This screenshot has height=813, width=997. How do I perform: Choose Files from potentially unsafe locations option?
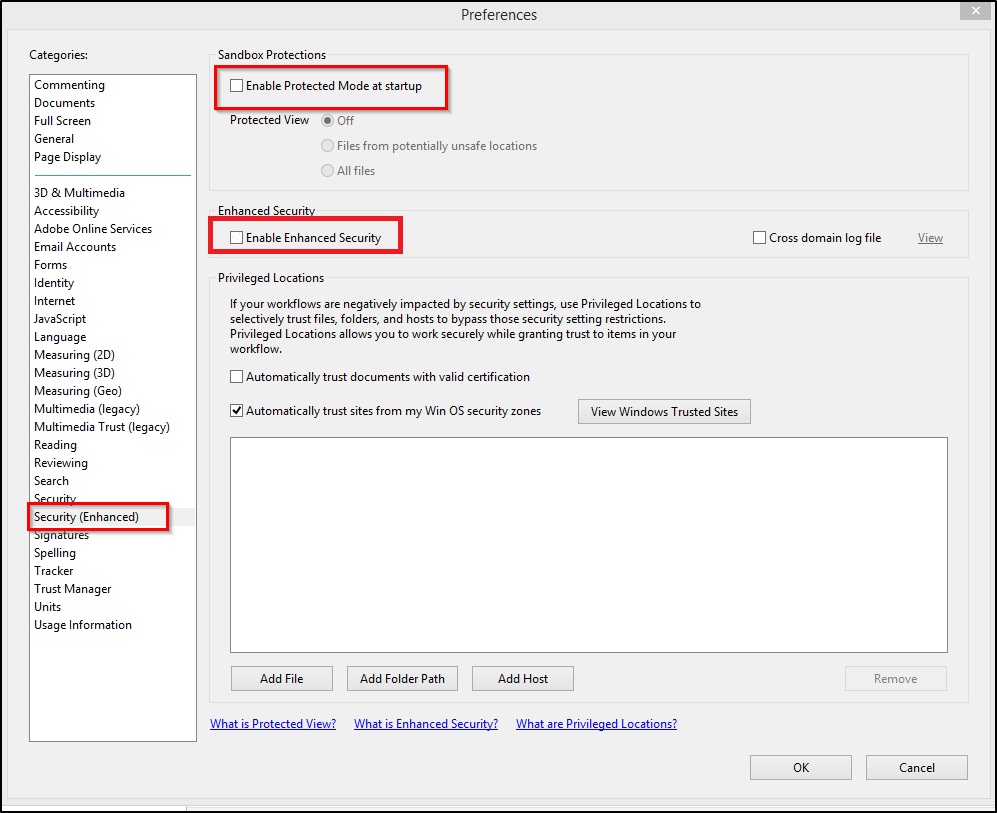327,146
